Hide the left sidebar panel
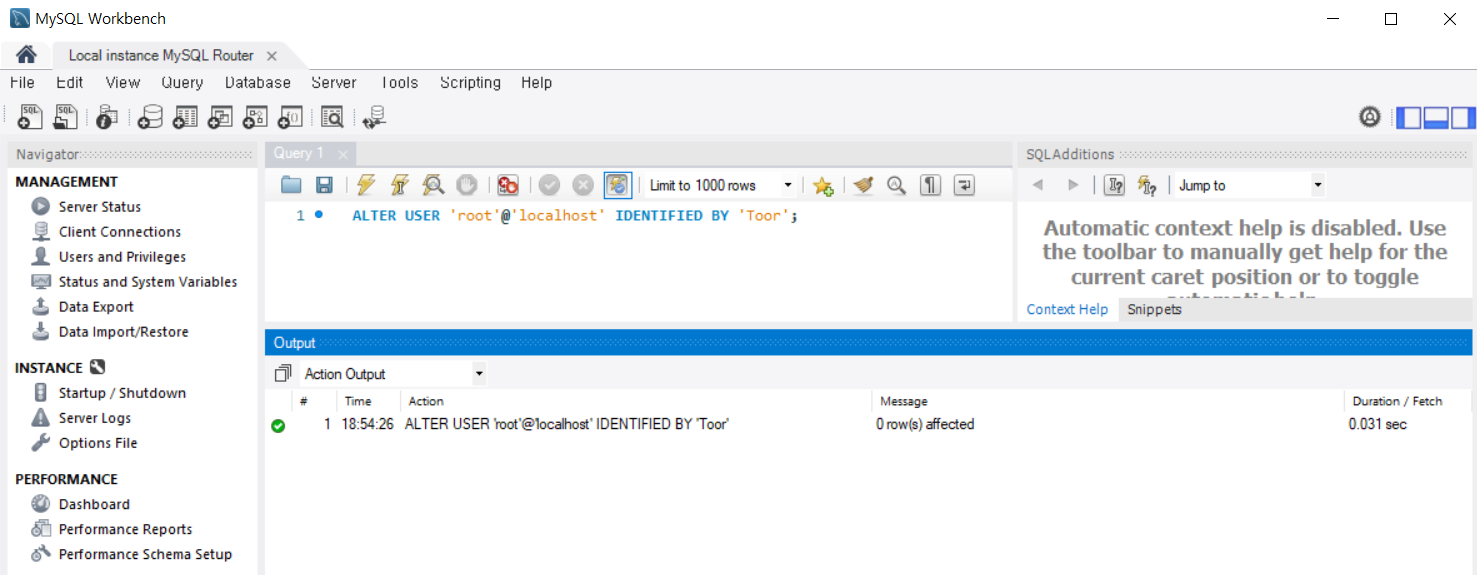The width and height of the screenshot is (1477, 575). 1408,117
